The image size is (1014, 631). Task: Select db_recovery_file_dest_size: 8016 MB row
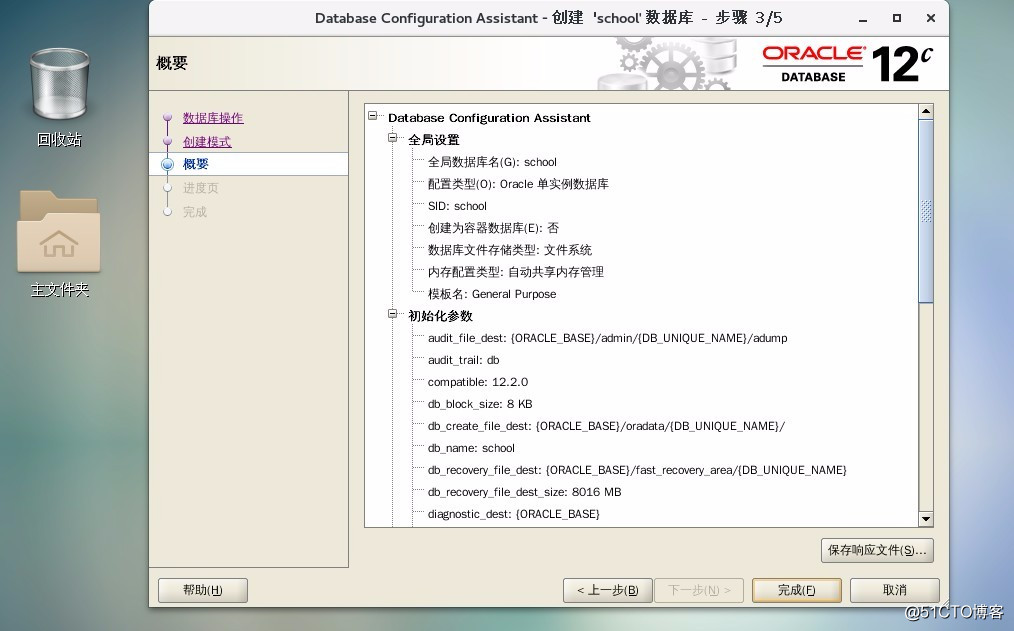coord(524,491)
